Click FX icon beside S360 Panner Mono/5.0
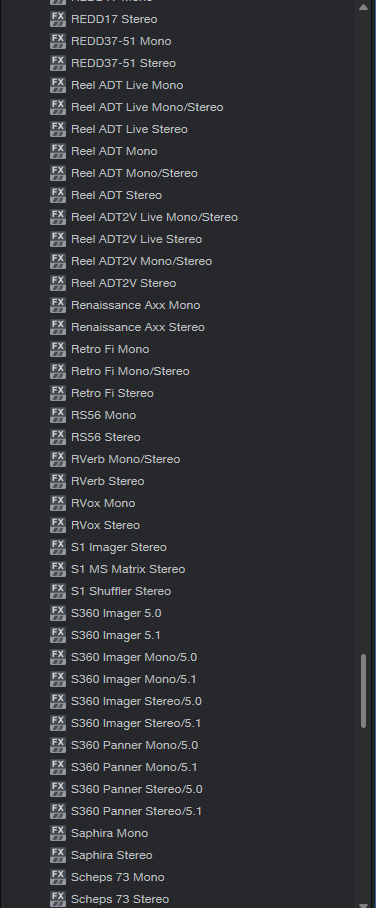This screenshot has width=376, height=908. tap(58, 745)
